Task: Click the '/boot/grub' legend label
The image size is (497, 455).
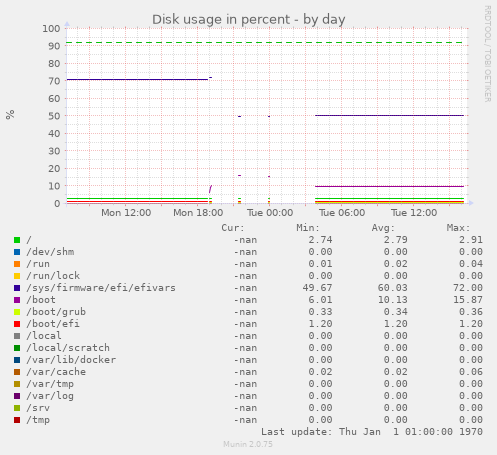Action: click(x=56, y=312)
